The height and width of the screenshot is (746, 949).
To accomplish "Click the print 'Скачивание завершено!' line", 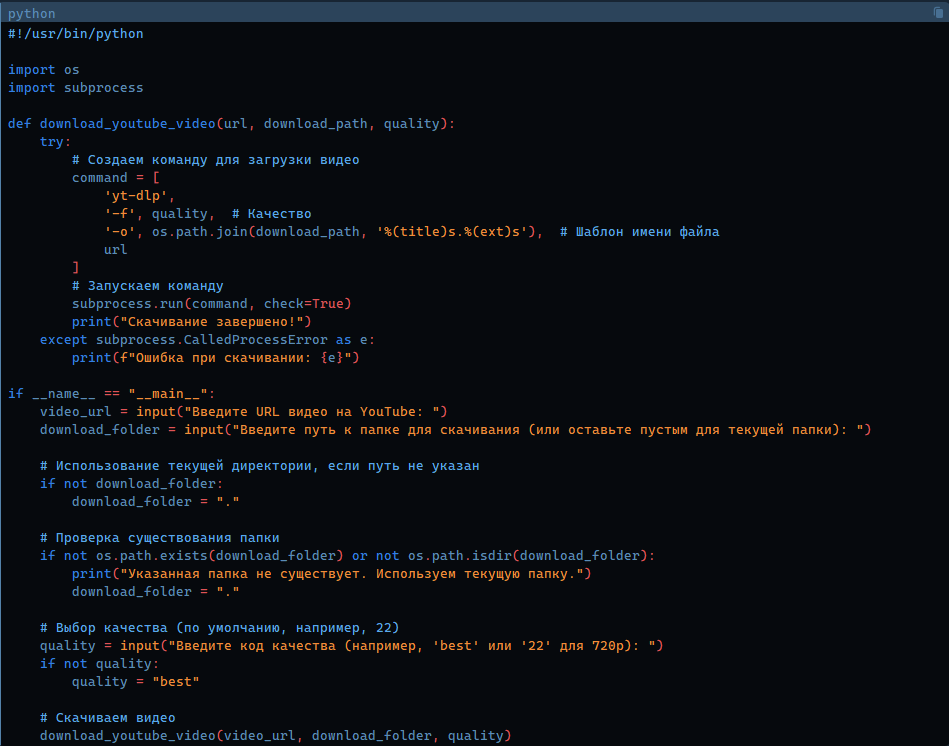I will coord(191,322).
